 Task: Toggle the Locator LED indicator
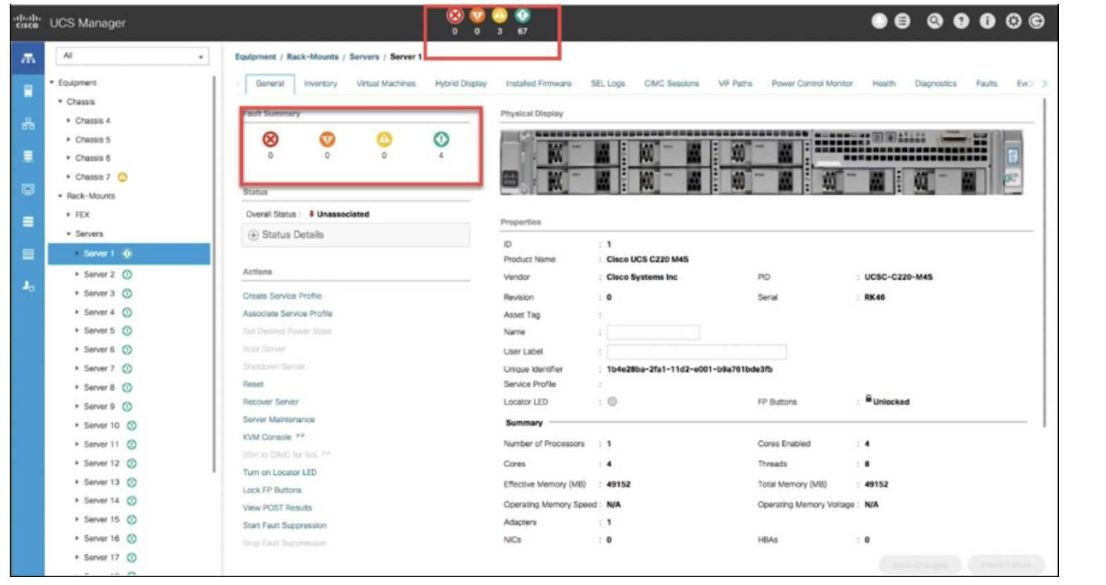tap(612, 402)
